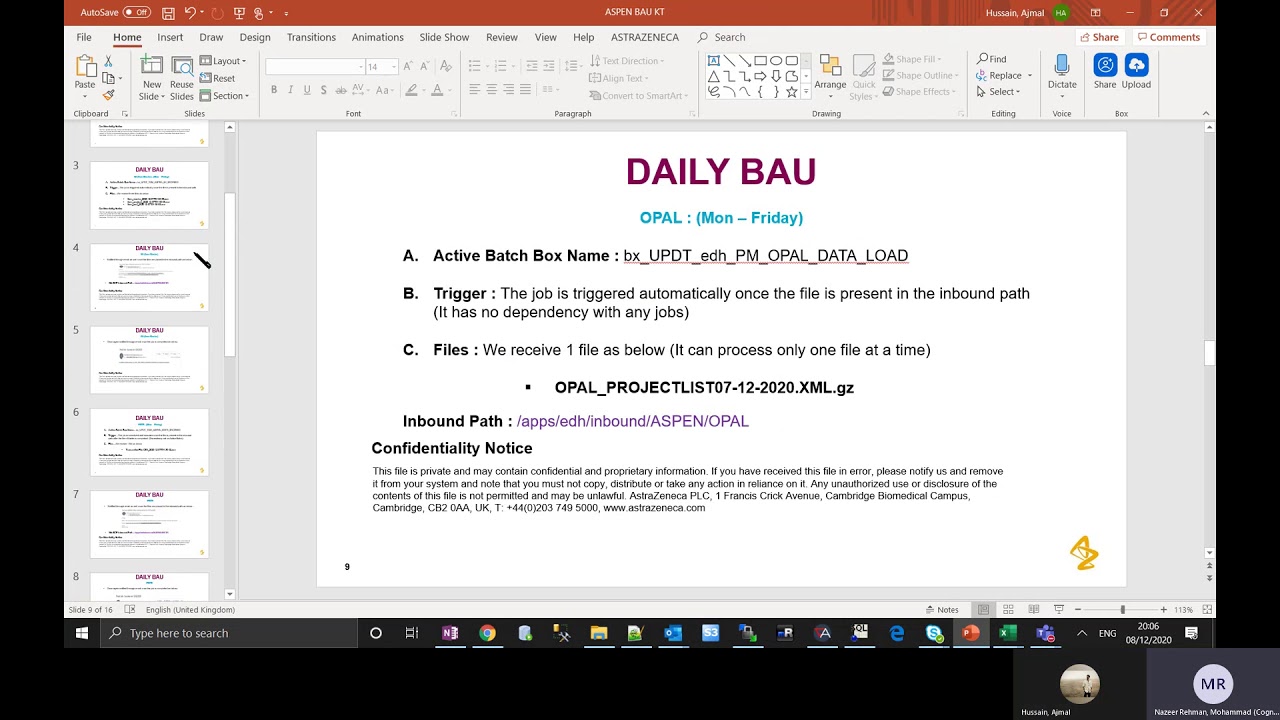Toggle the Notes pane in the status bar
Image resolution: width=1280 pixels, height=720 pixels.
pos(942,610)
